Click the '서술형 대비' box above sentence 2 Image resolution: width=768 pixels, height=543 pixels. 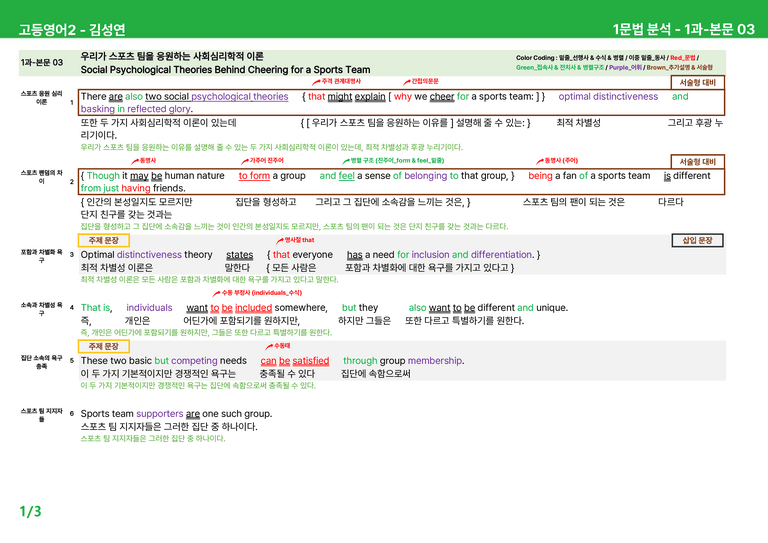(x=697, y=162)
